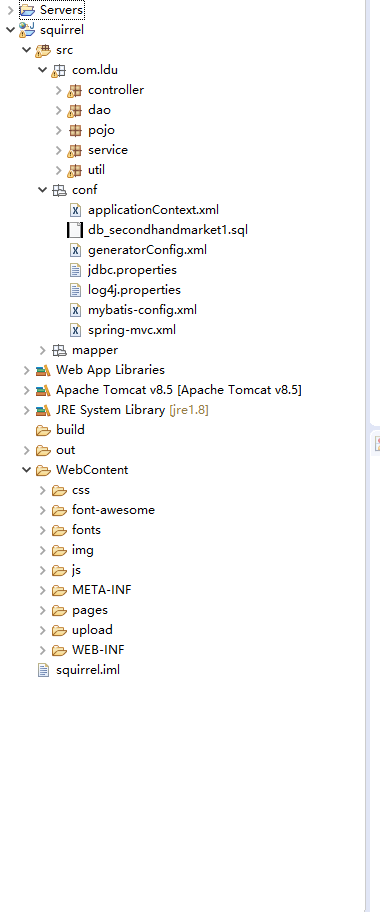Image resolution: width=380 pixels, height=912 pixels.
Task: Select the db_secondhandmarket1.sql label
Action: (168, 230)
